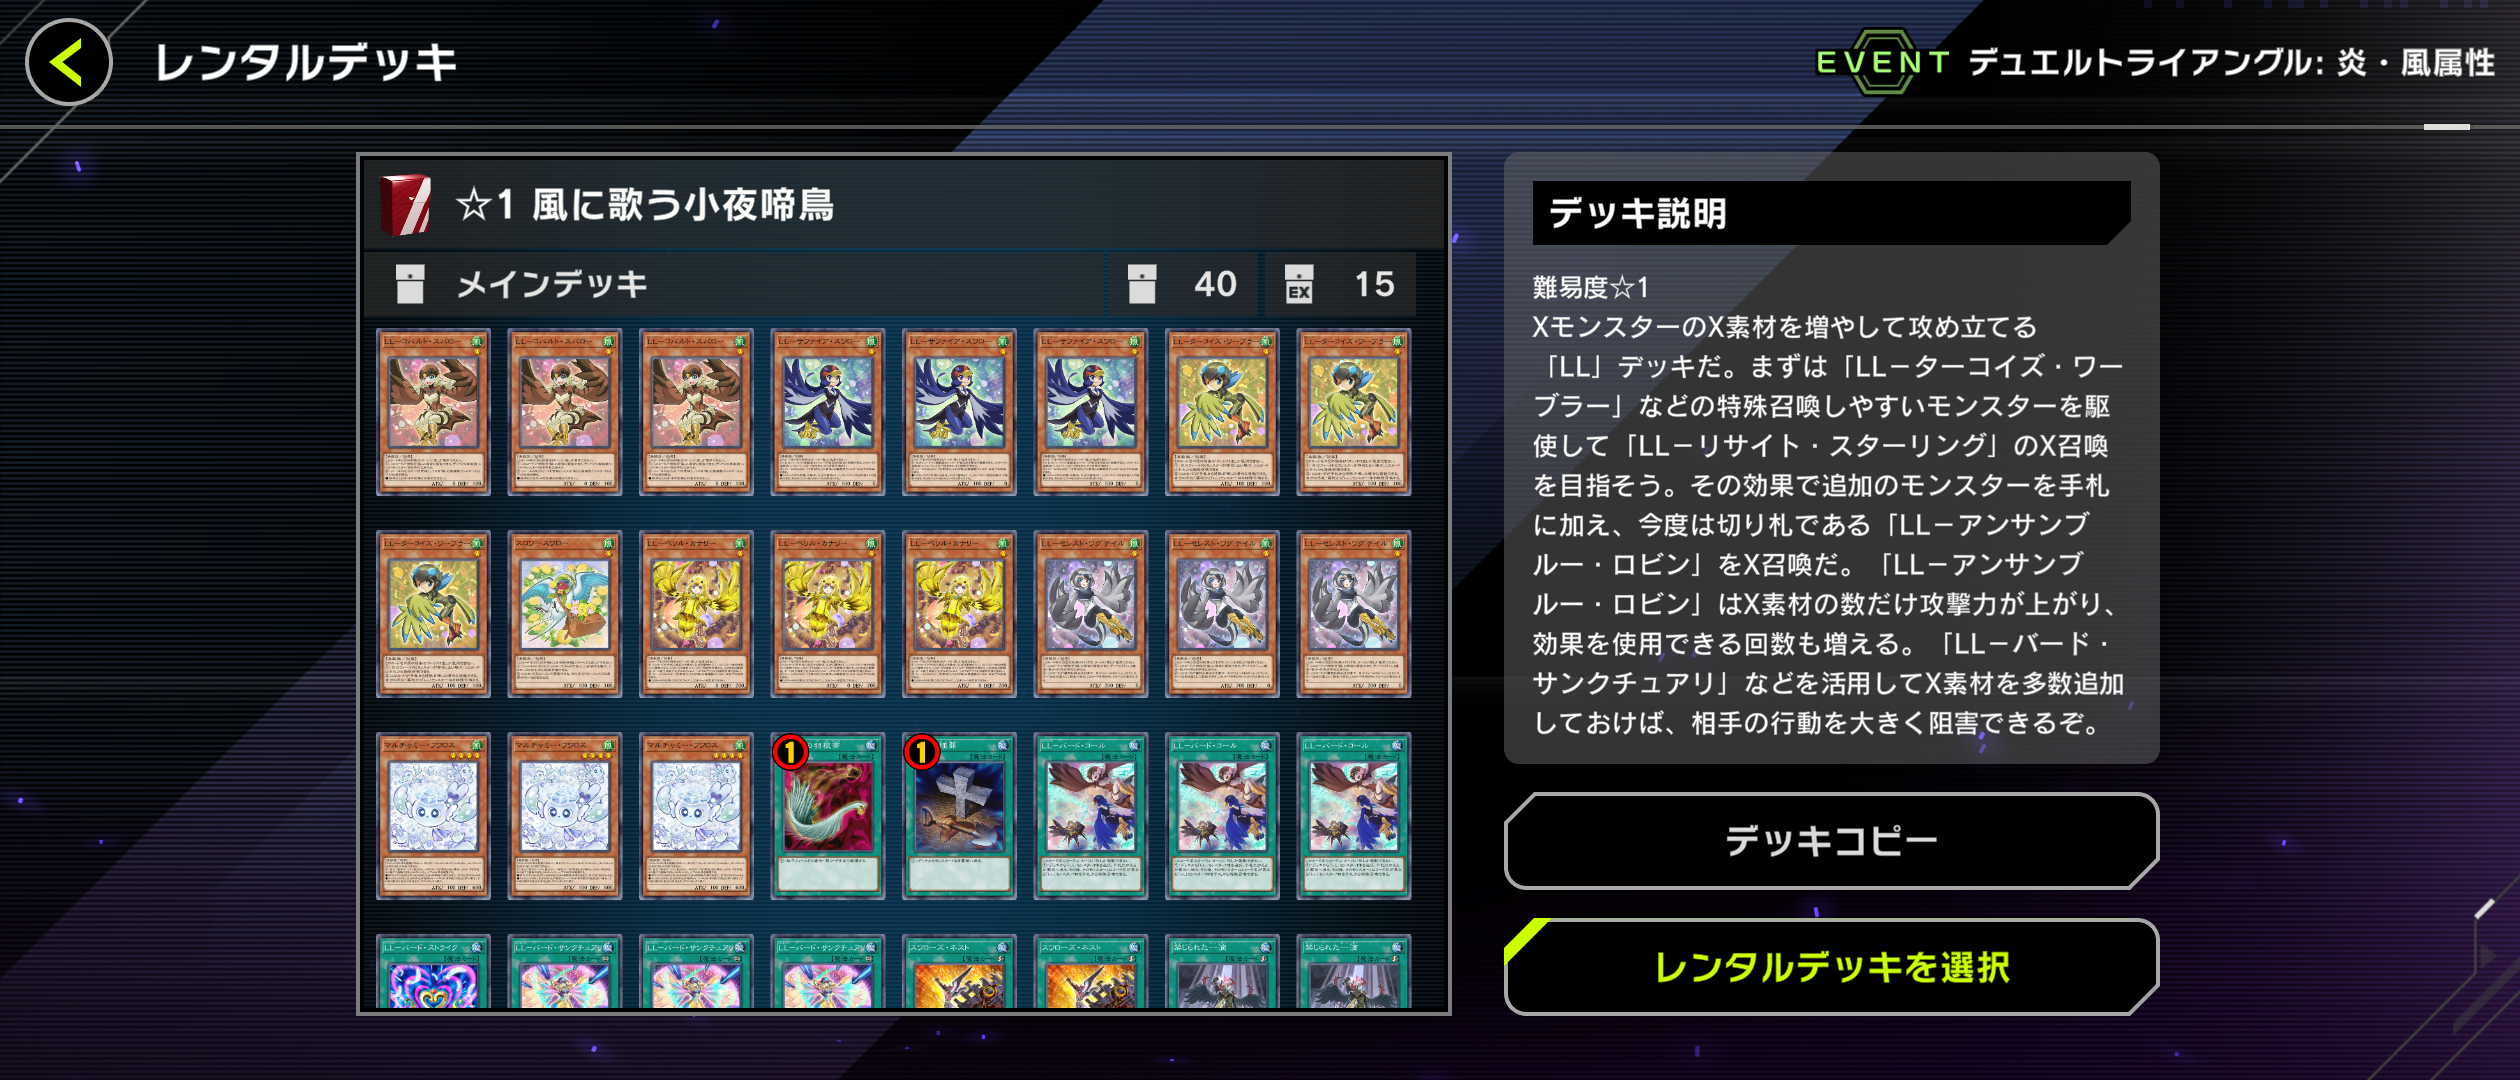Open the first yellow Beryl Canary card
The height and width of the screenshot is (1080, 2520).
696,614
